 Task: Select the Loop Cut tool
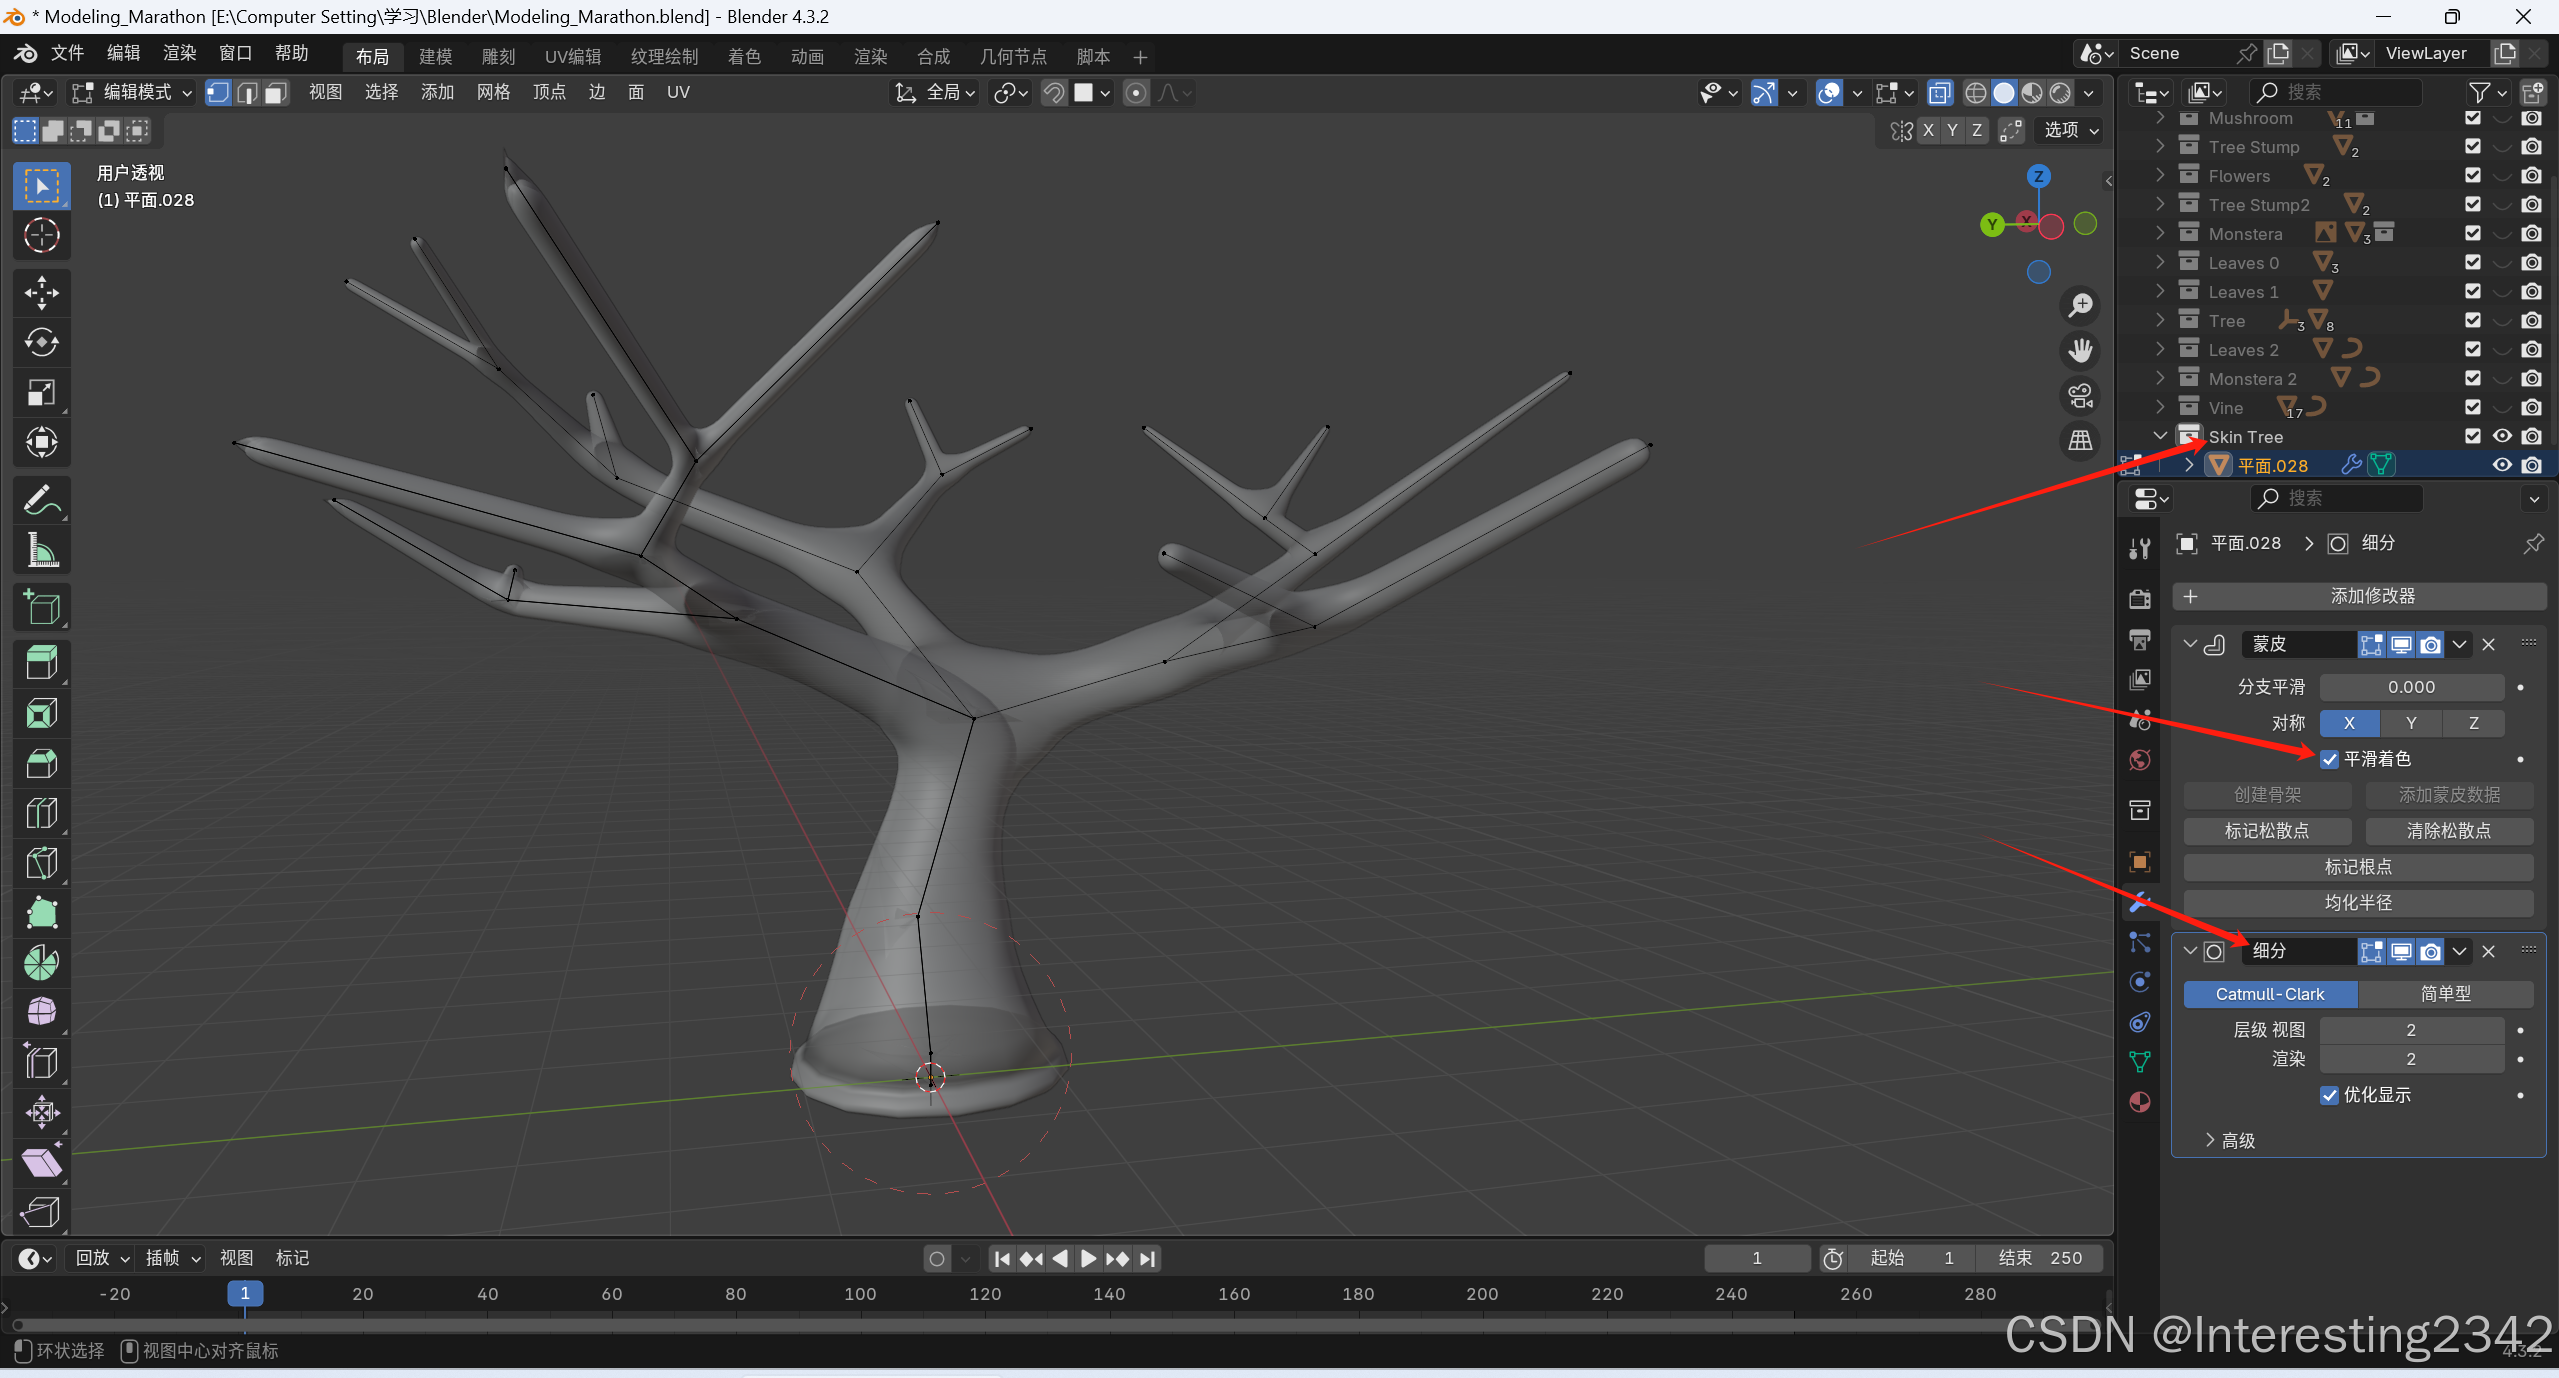tap(41, 813)
